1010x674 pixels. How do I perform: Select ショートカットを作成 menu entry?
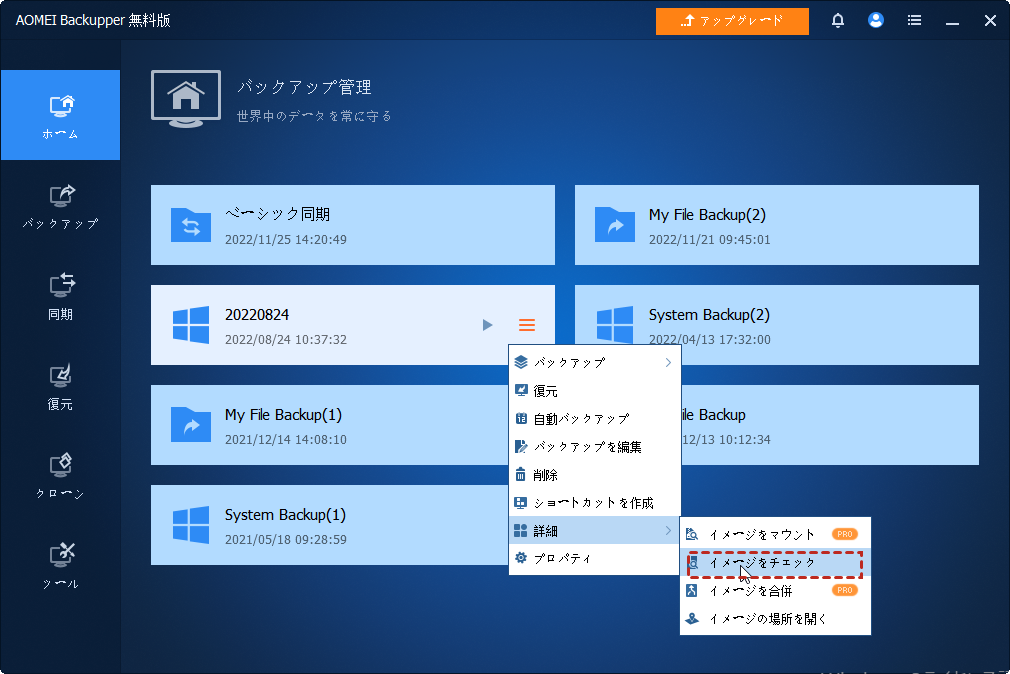click(595, 503)
